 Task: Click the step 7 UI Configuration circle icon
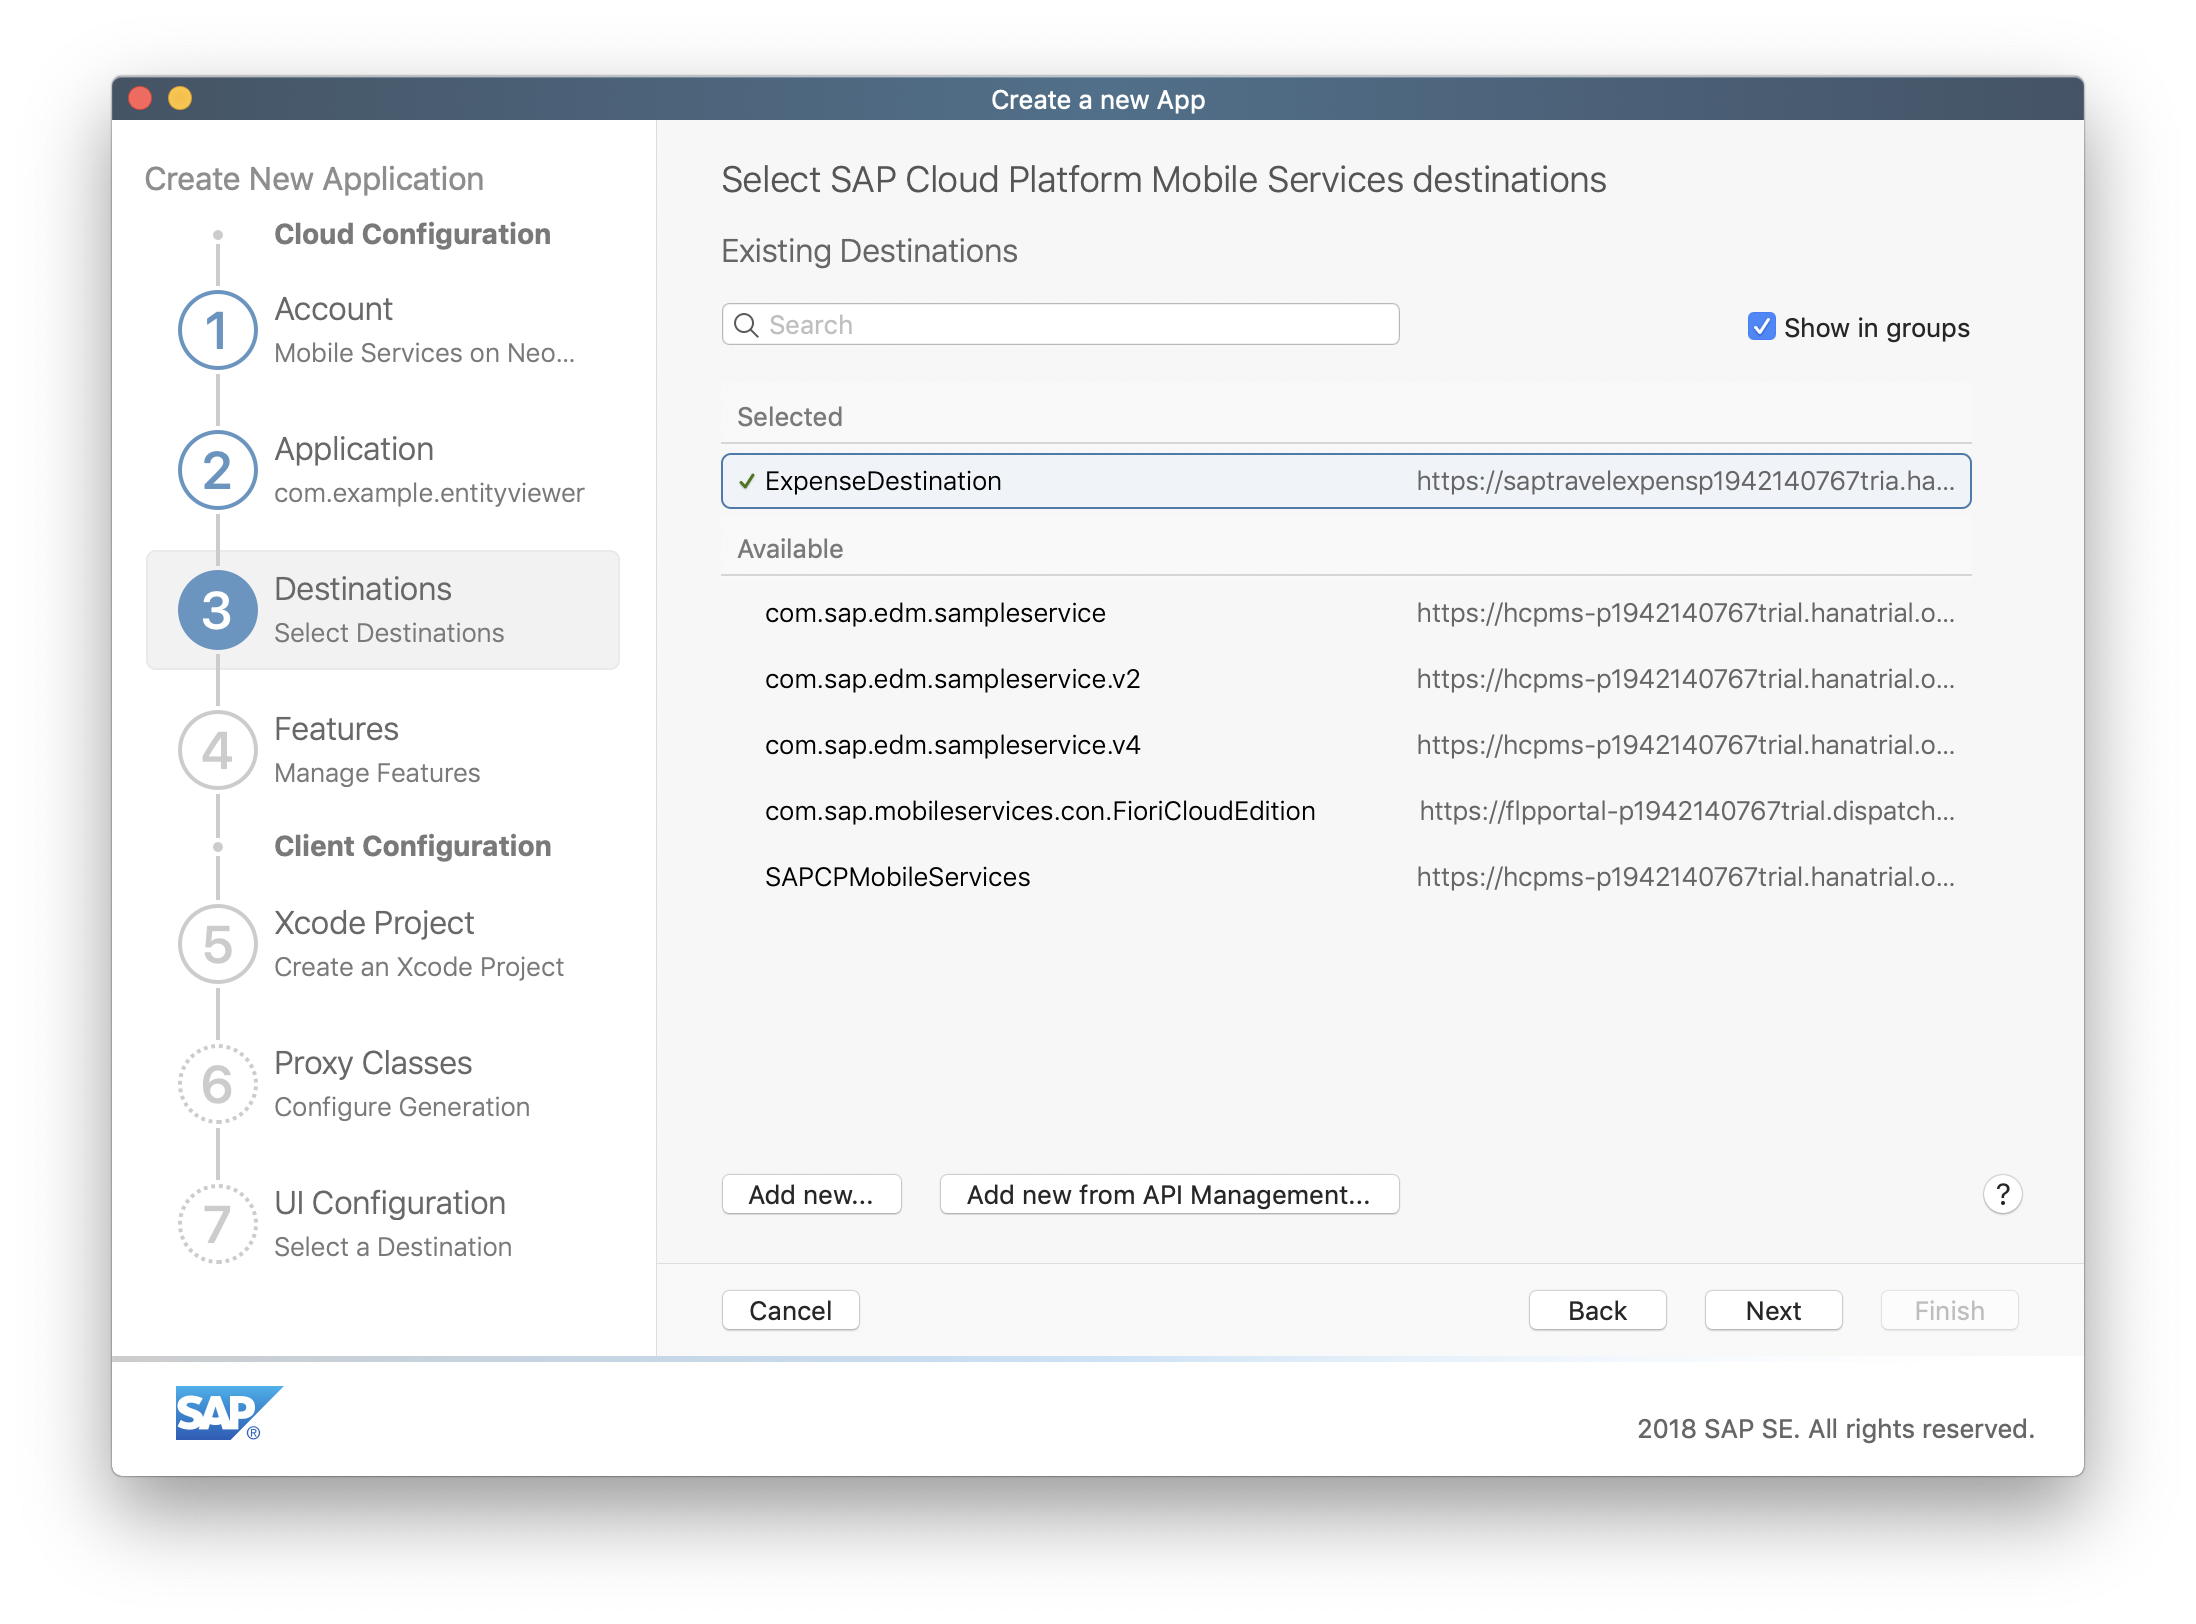pyautogui.click(x=217, y=1224)
